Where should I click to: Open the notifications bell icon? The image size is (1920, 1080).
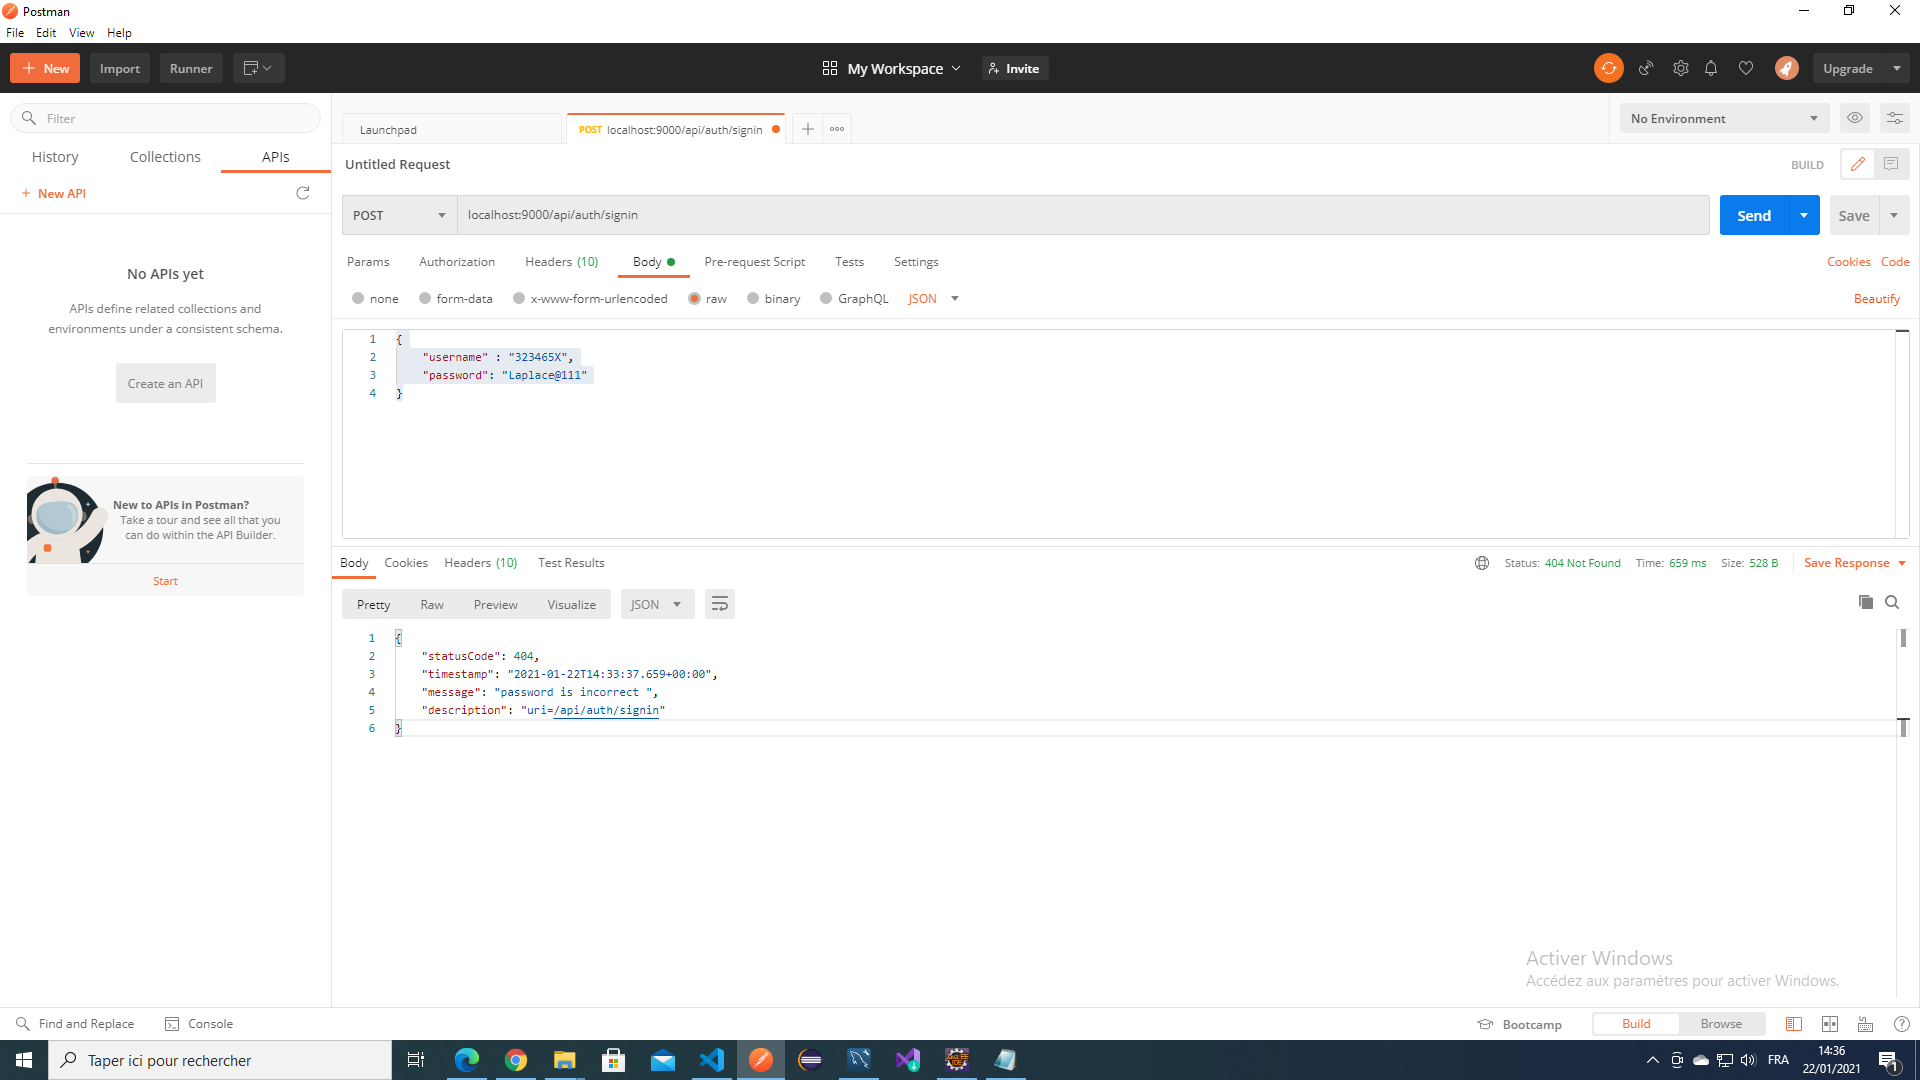pyautogui.click(x=1711, y=68)
